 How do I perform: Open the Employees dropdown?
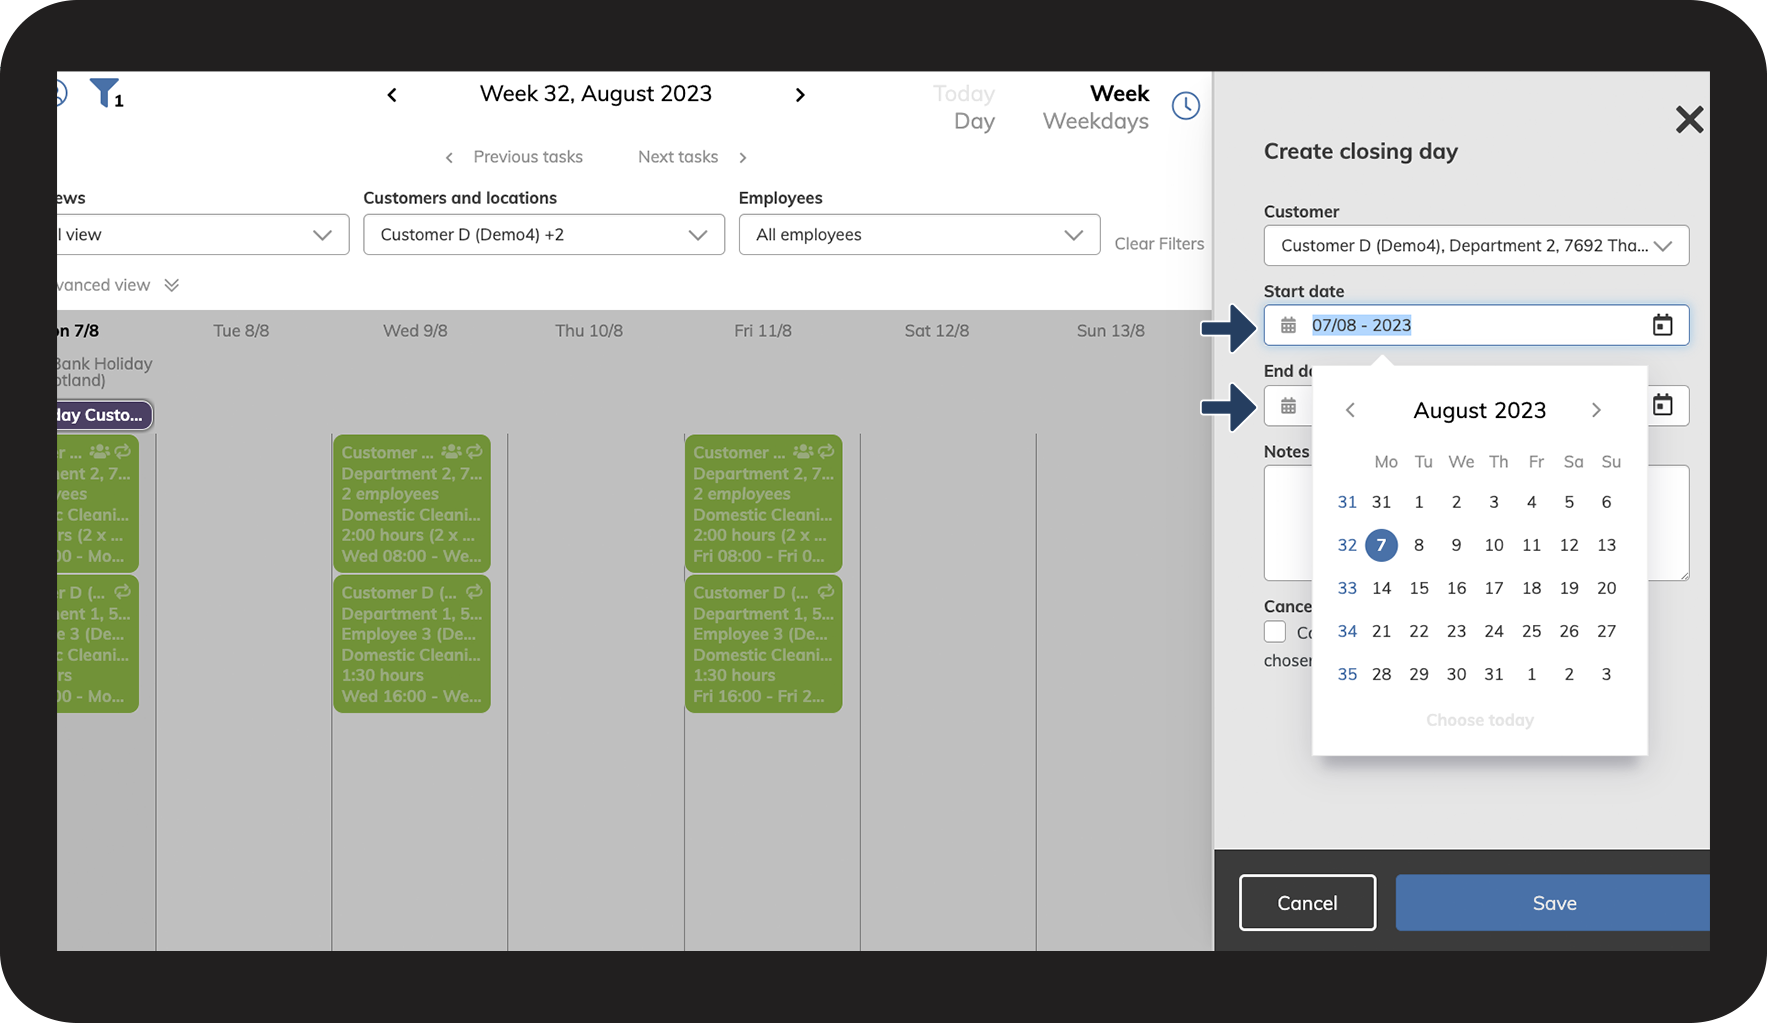[x=920, y=235]
